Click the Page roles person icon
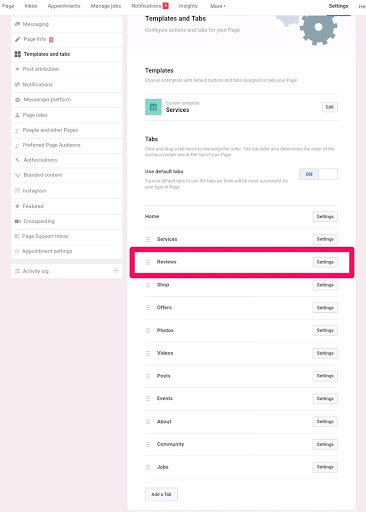The width and height of the screenshot is (366, 512). [x=17, y=115]
